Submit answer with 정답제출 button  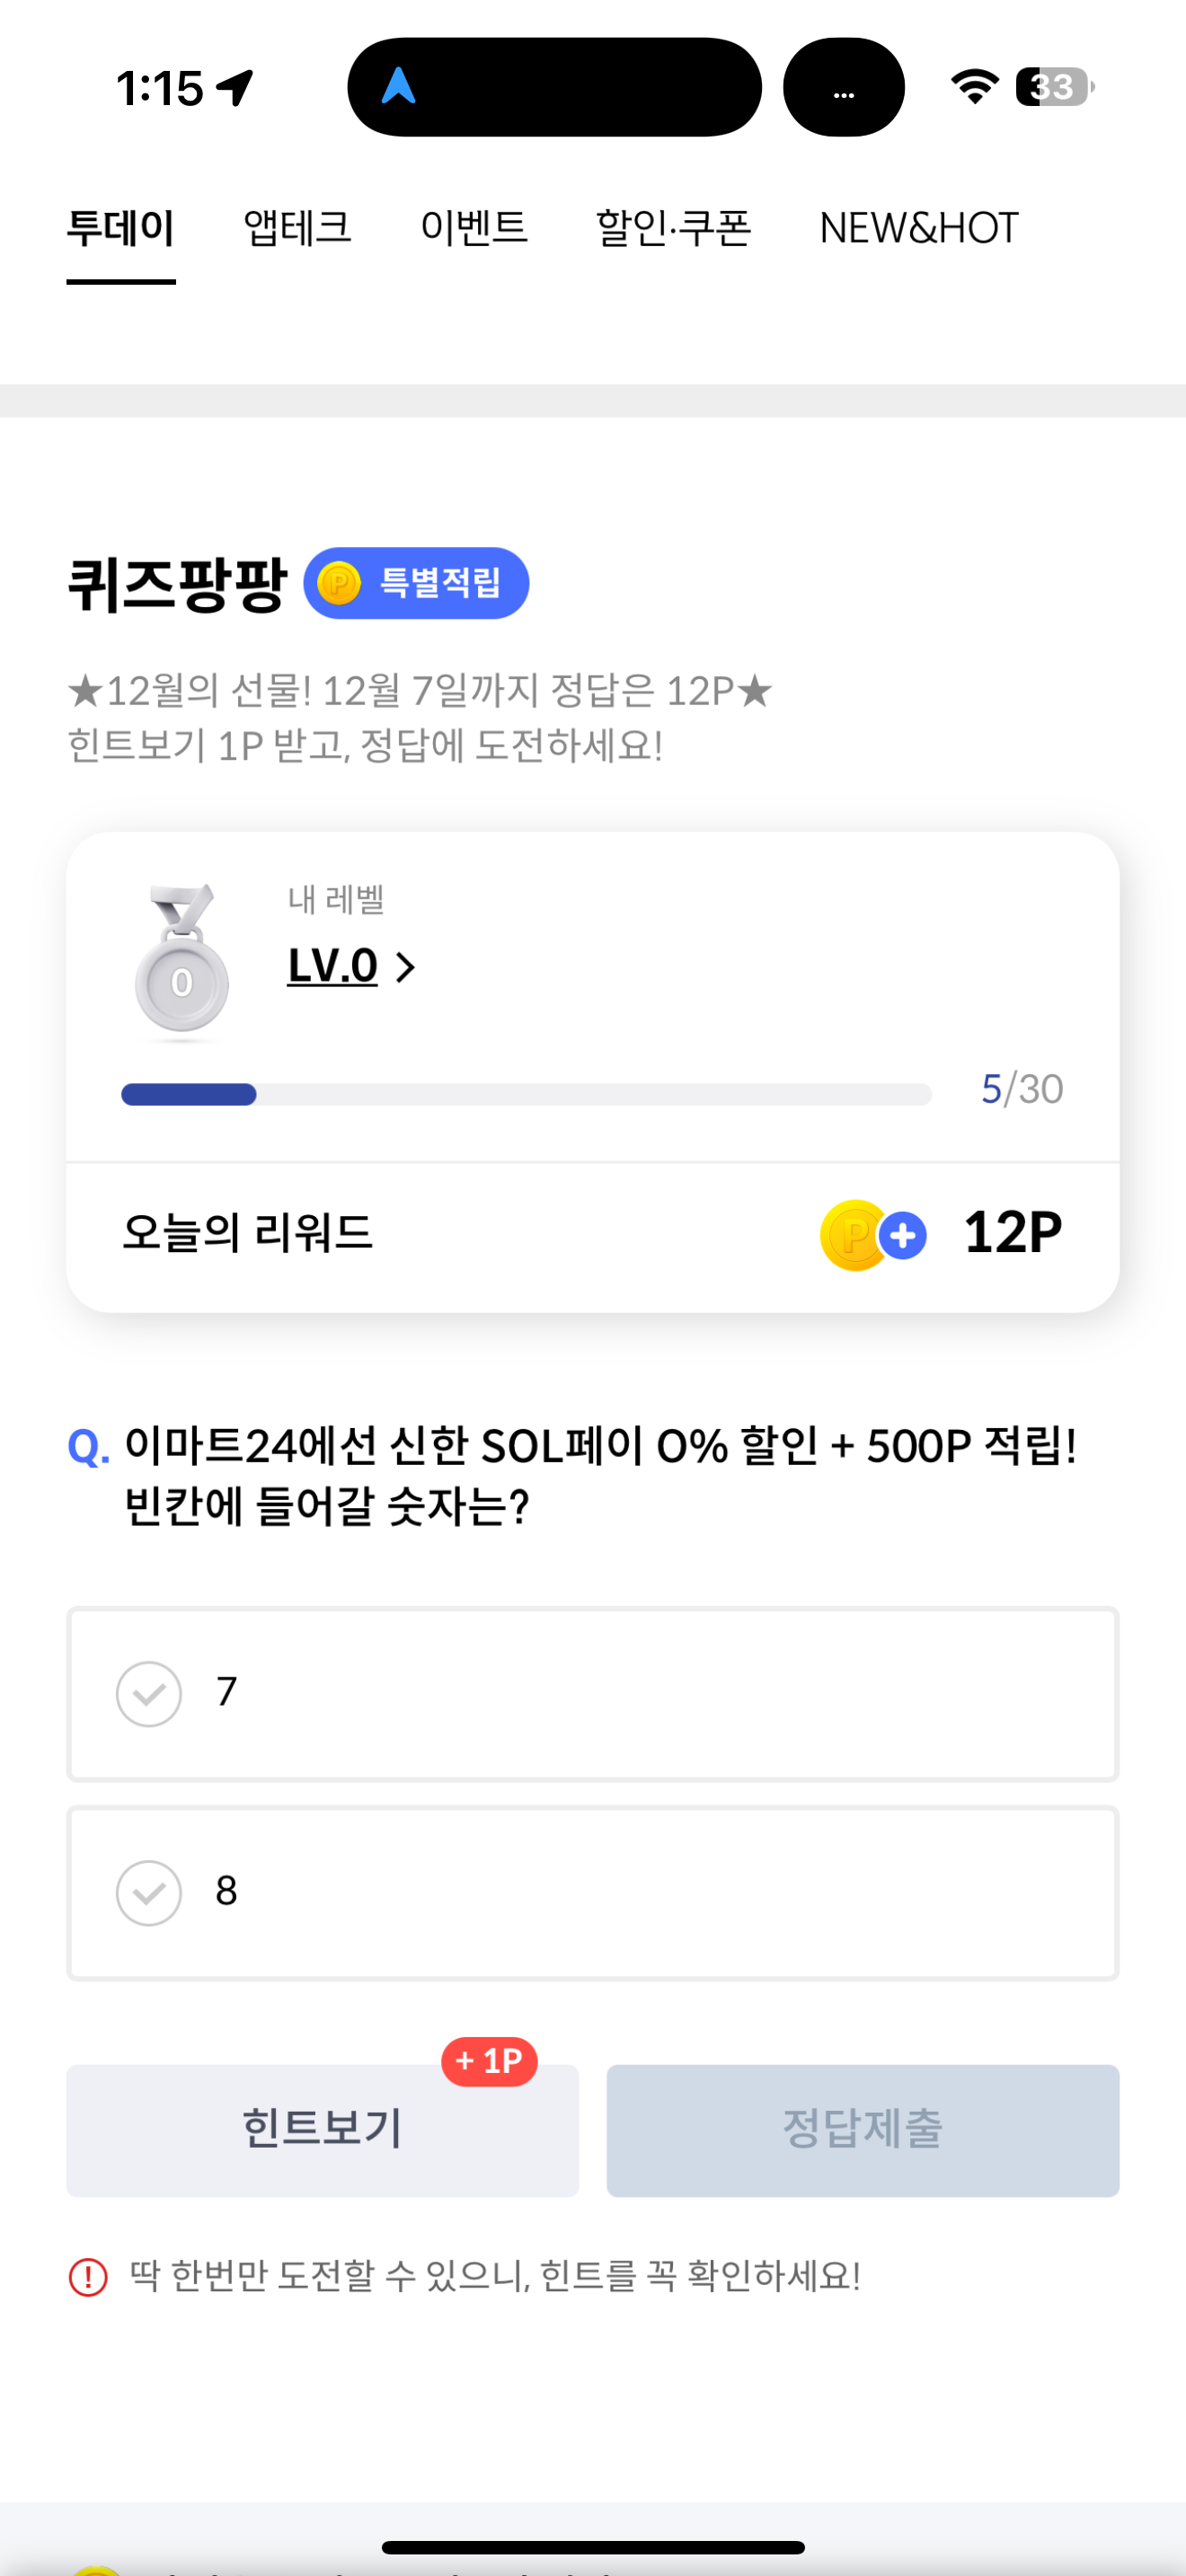click(x=863, y=2130)
